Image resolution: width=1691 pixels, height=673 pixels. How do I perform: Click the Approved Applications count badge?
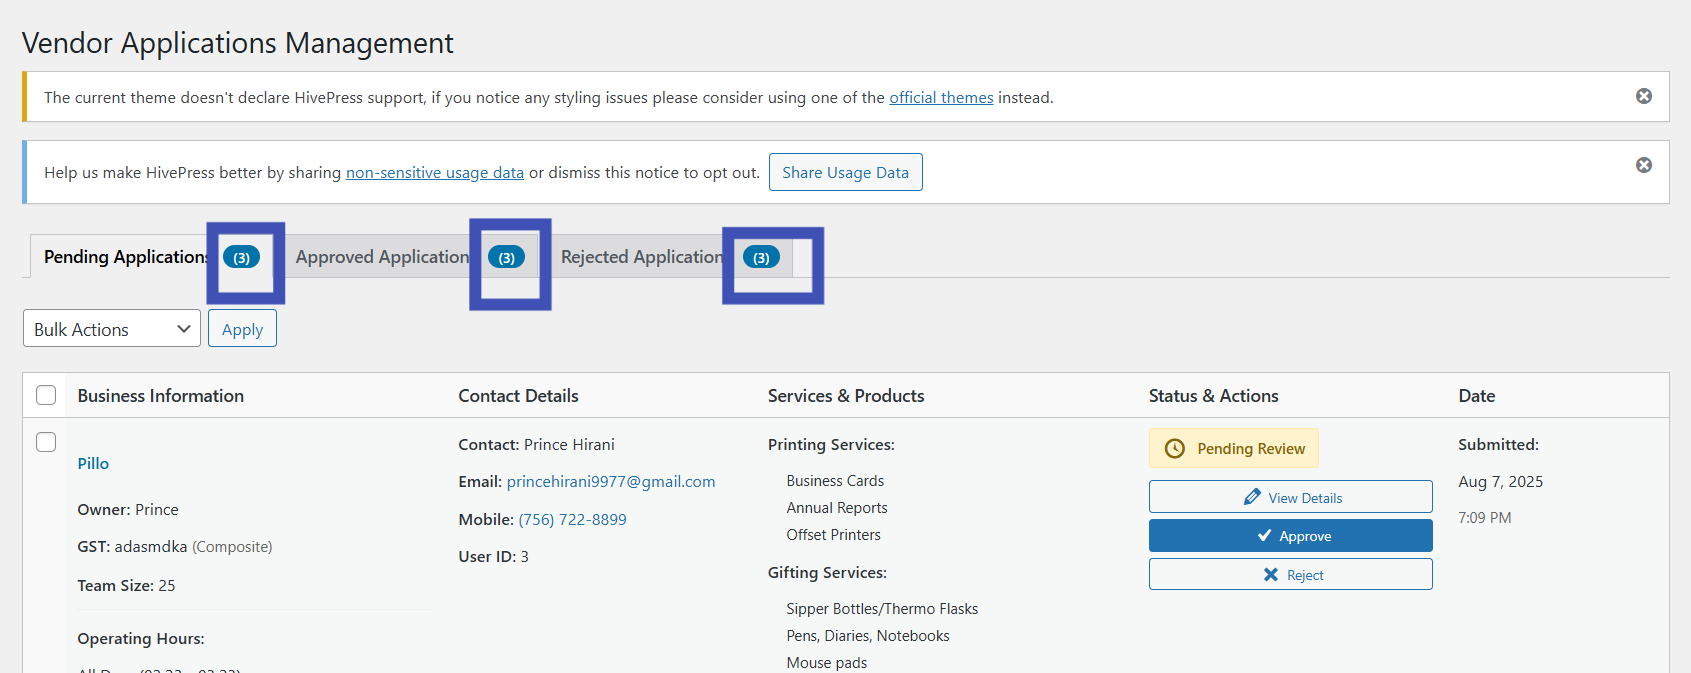(x=506, y=257)
